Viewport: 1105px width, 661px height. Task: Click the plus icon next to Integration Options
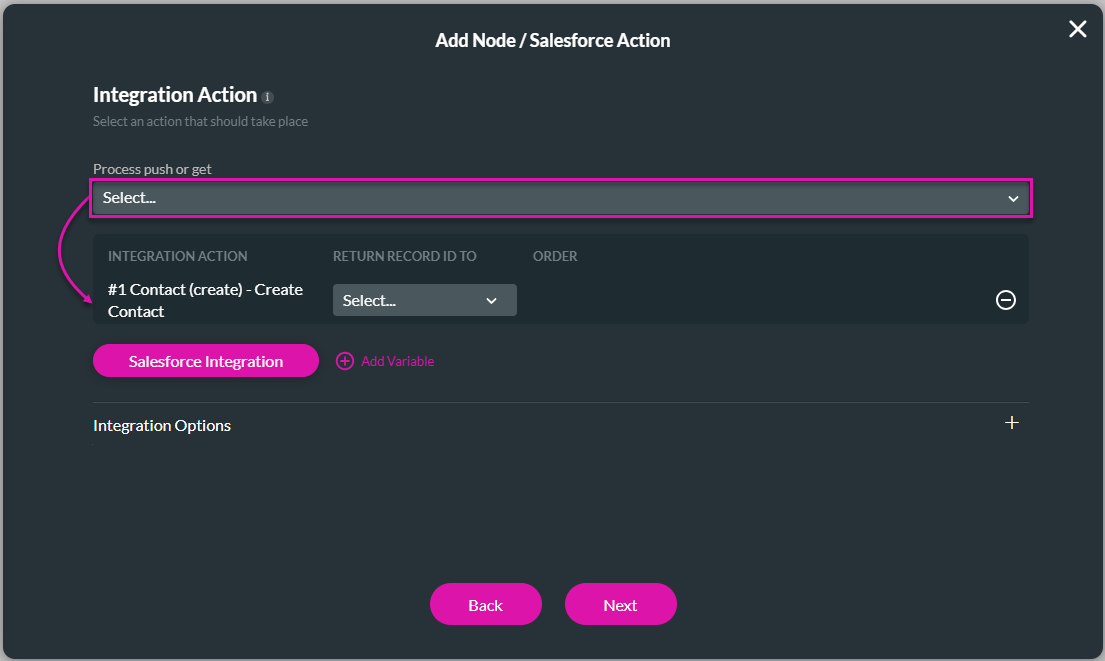[x=1012, y=423]
